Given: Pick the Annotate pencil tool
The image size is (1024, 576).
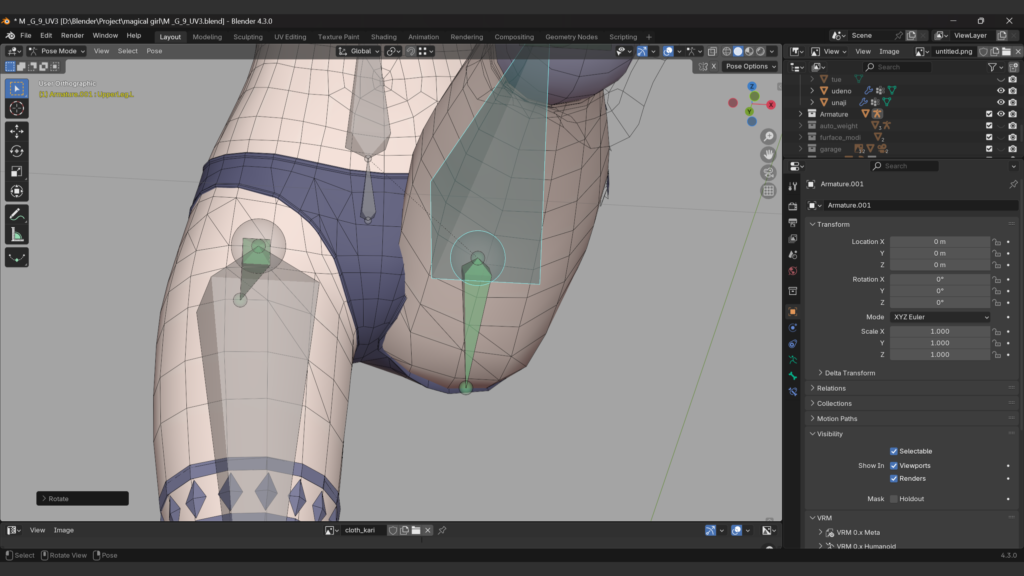Looking at the screenshot, I should click(17, 214).
